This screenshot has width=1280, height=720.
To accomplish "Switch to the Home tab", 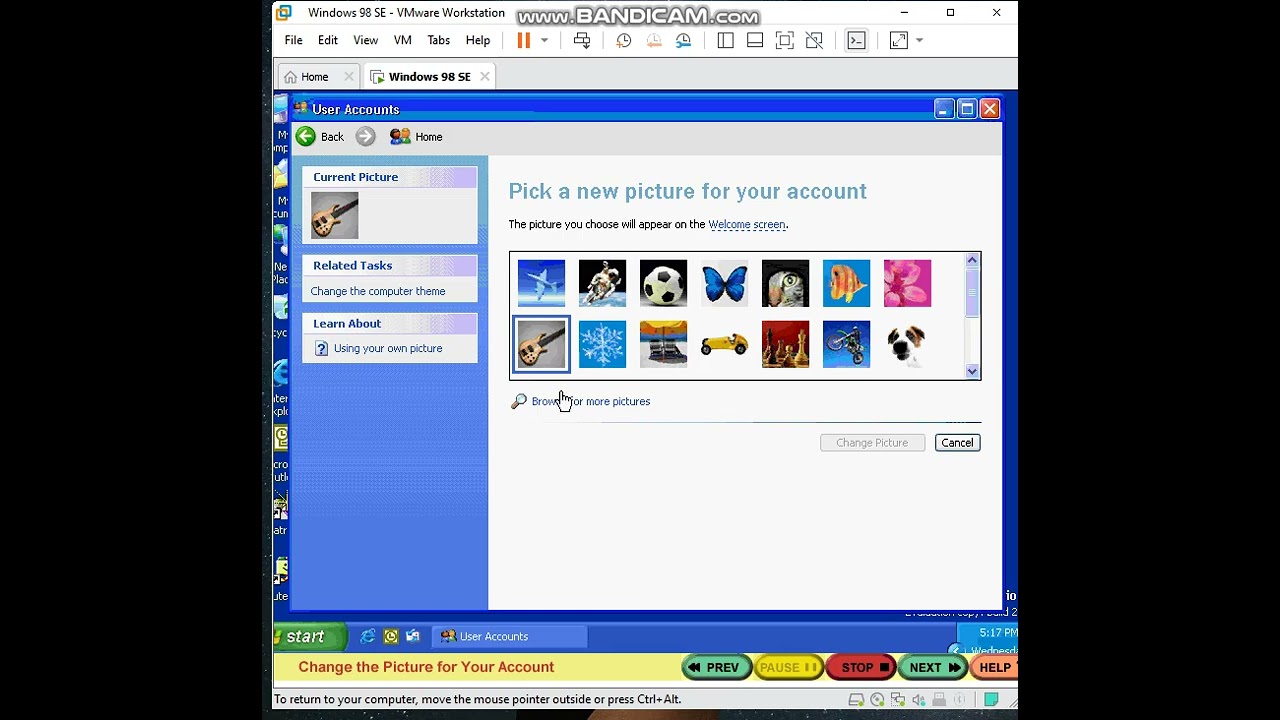I will coord(314,77).
